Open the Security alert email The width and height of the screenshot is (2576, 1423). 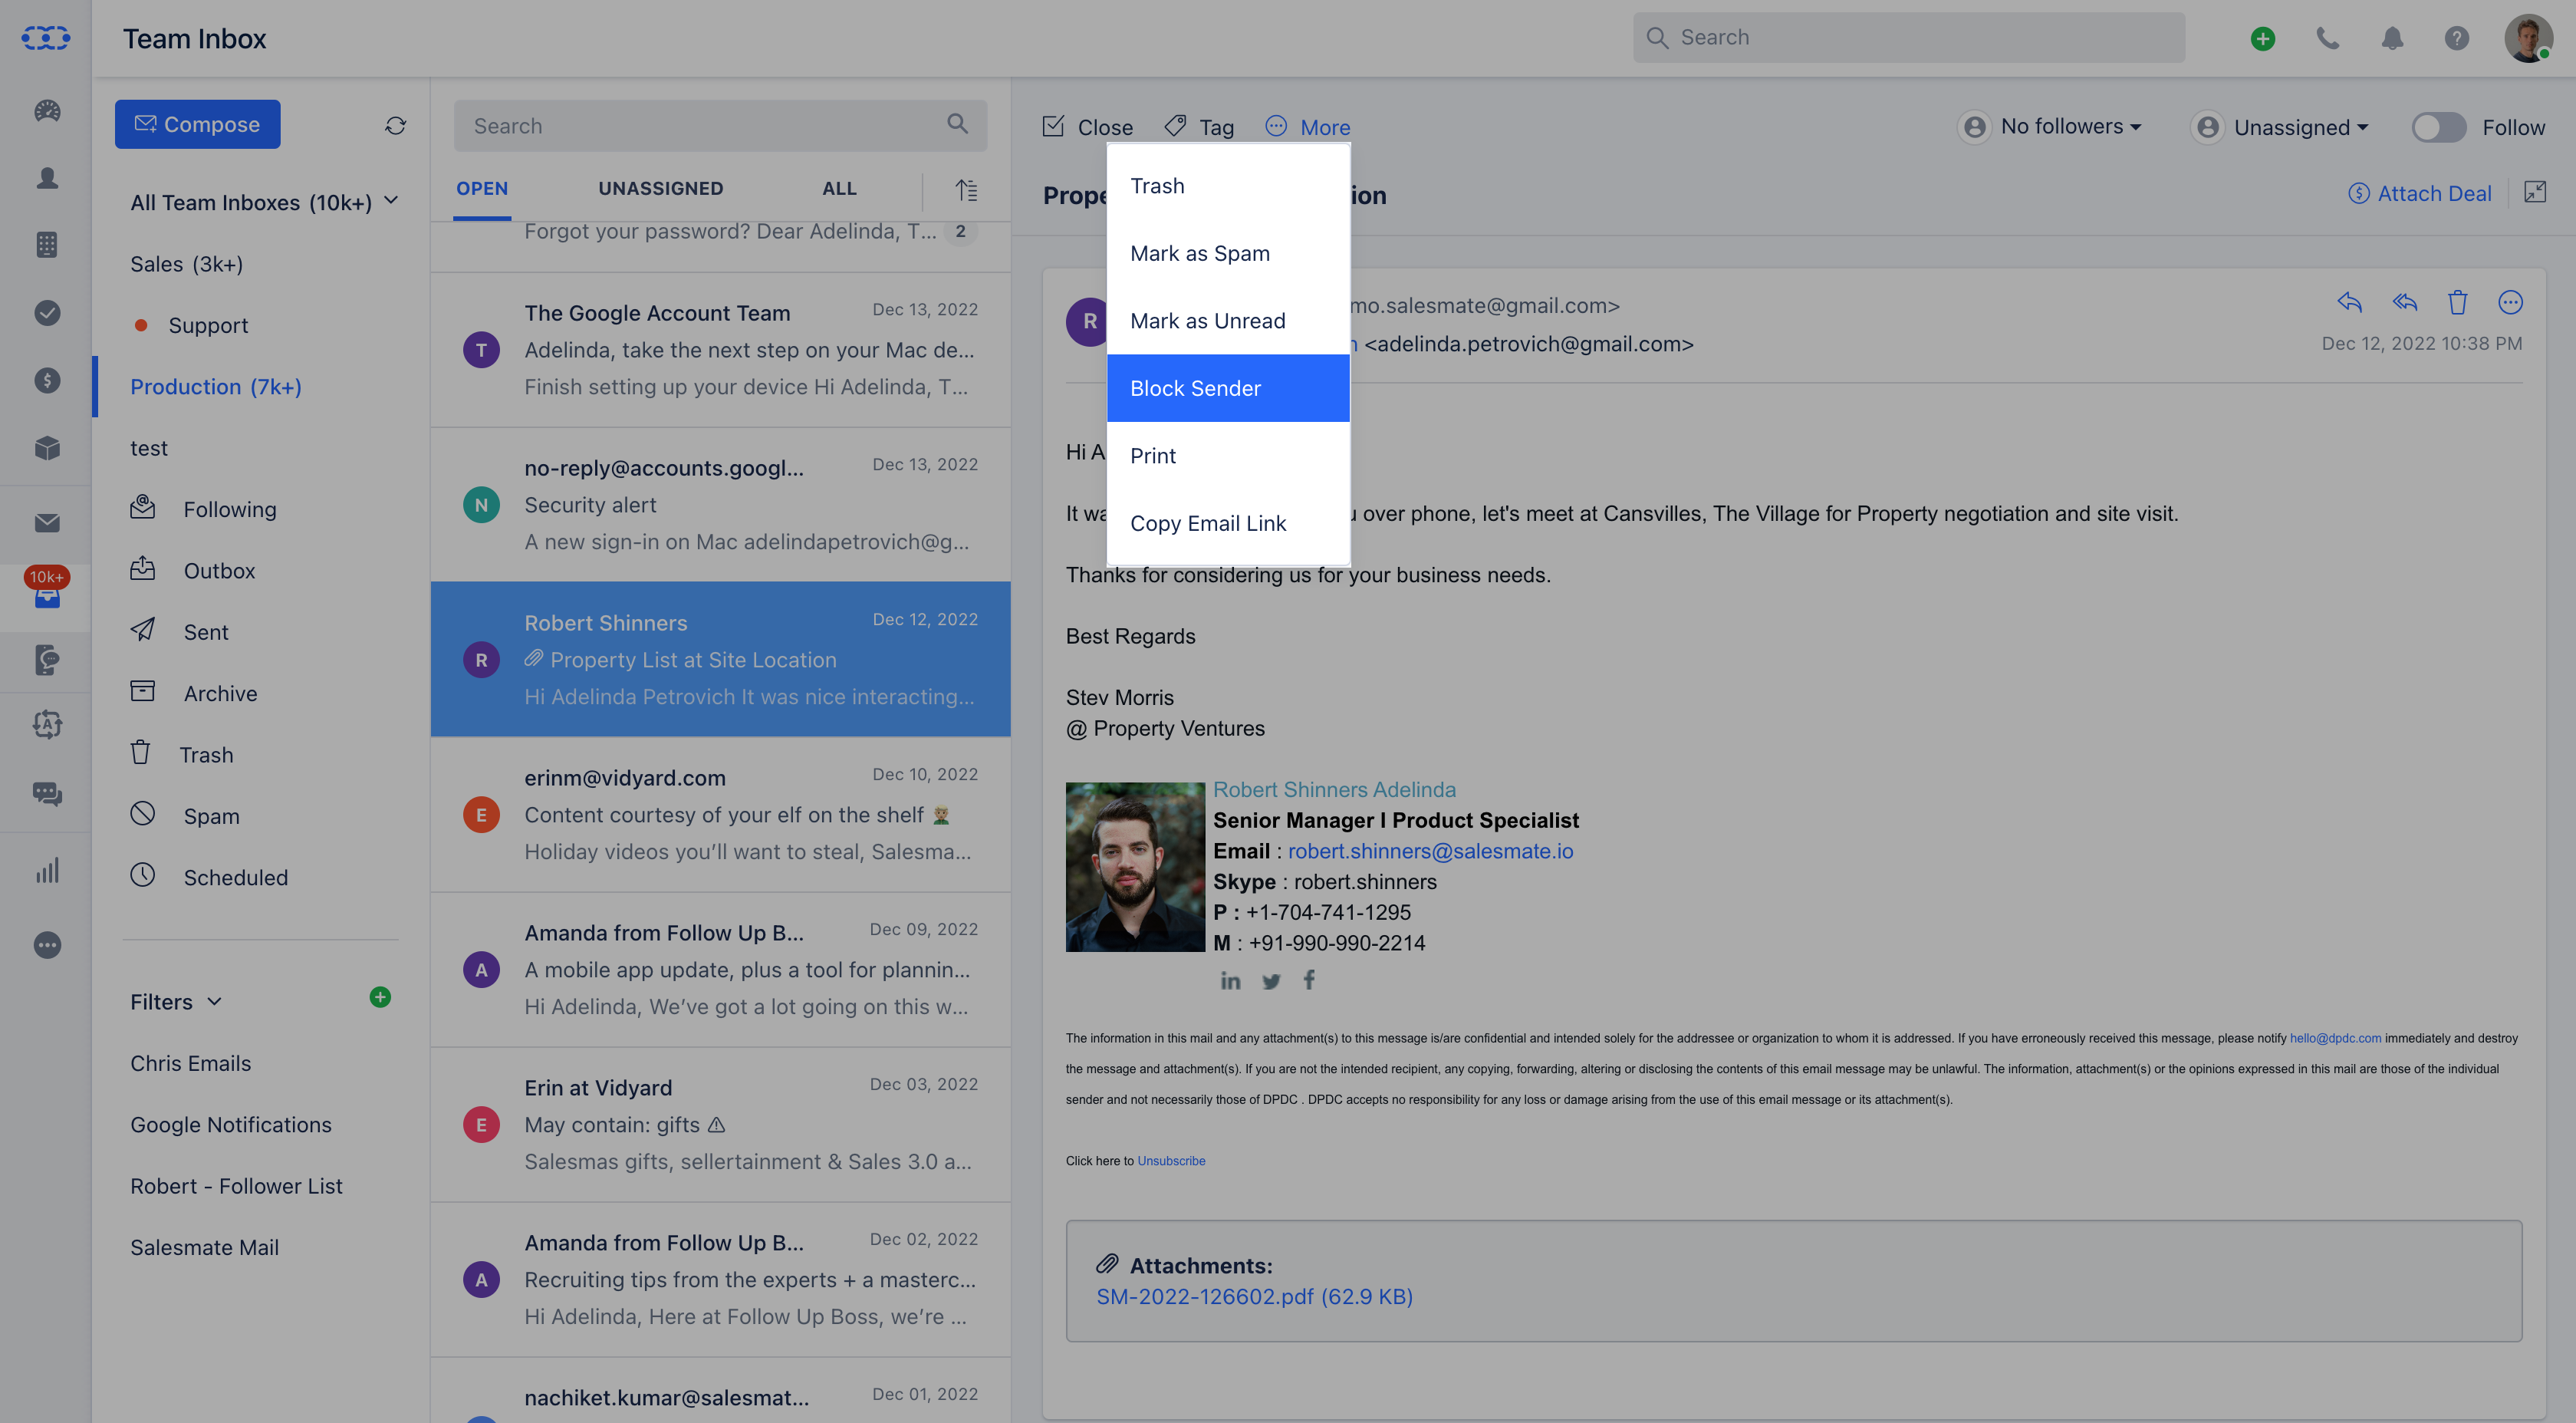coord(720,505)
